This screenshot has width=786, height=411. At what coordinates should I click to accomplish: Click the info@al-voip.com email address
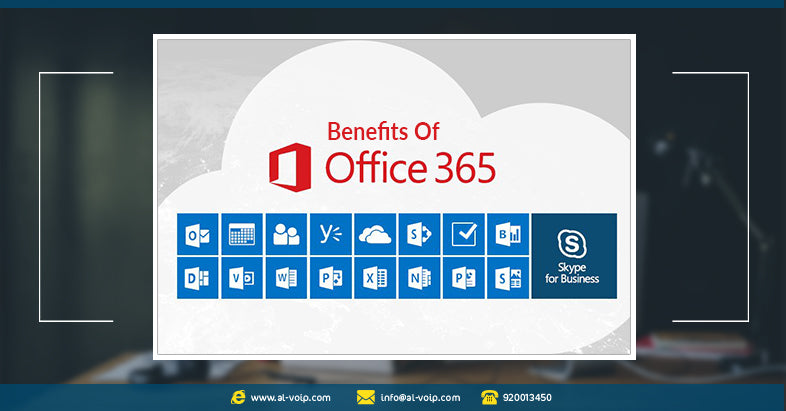tap(421, 397)
